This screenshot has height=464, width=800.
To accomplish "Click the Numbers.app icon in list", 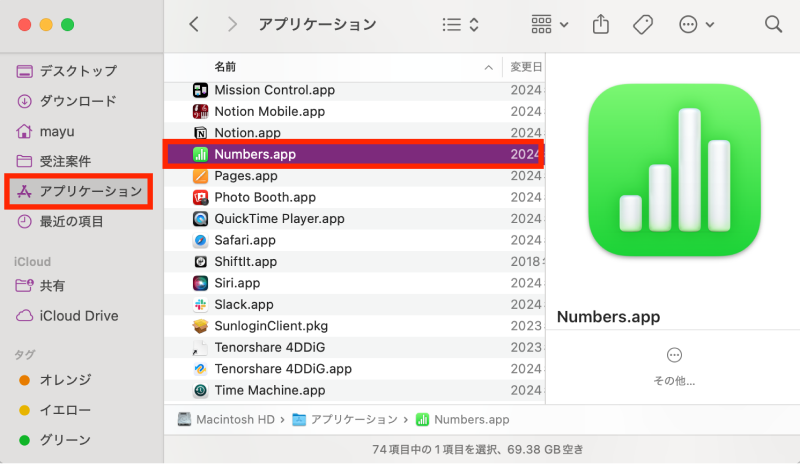I will coord(201,154).
